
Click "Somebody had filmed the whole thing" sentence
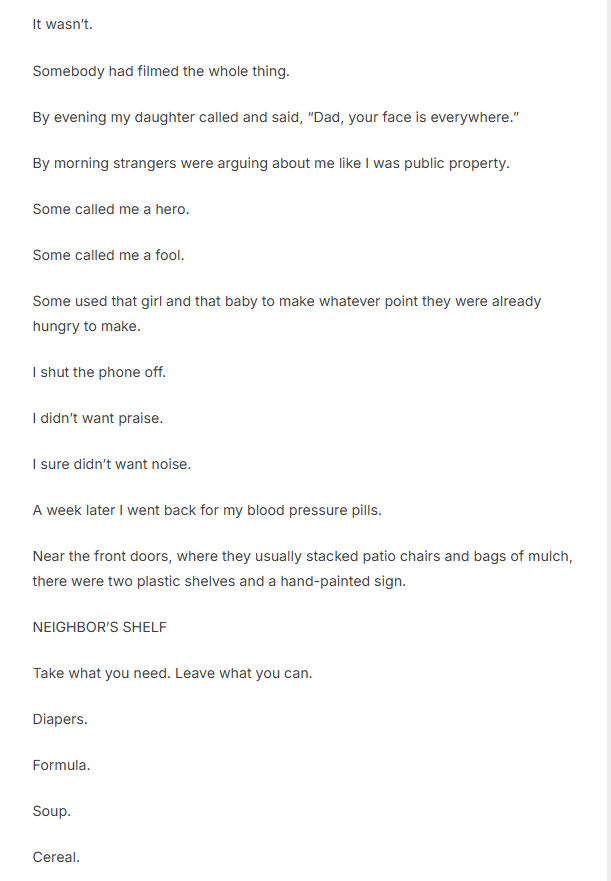(x=160, y=71)
